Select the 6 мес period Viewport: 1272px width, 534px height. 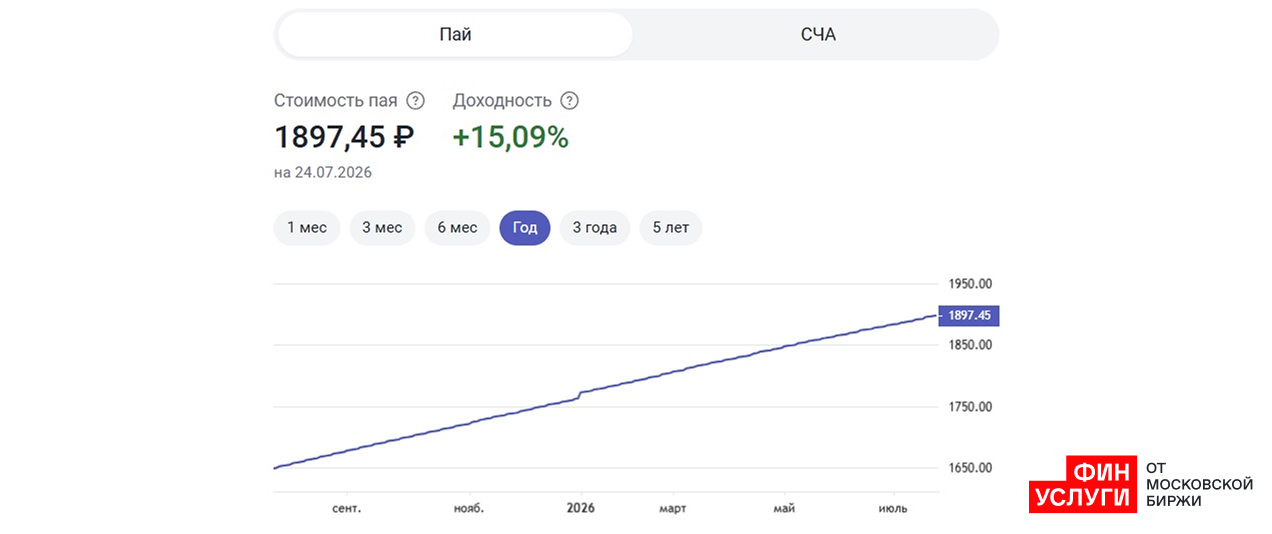(457, 228)
